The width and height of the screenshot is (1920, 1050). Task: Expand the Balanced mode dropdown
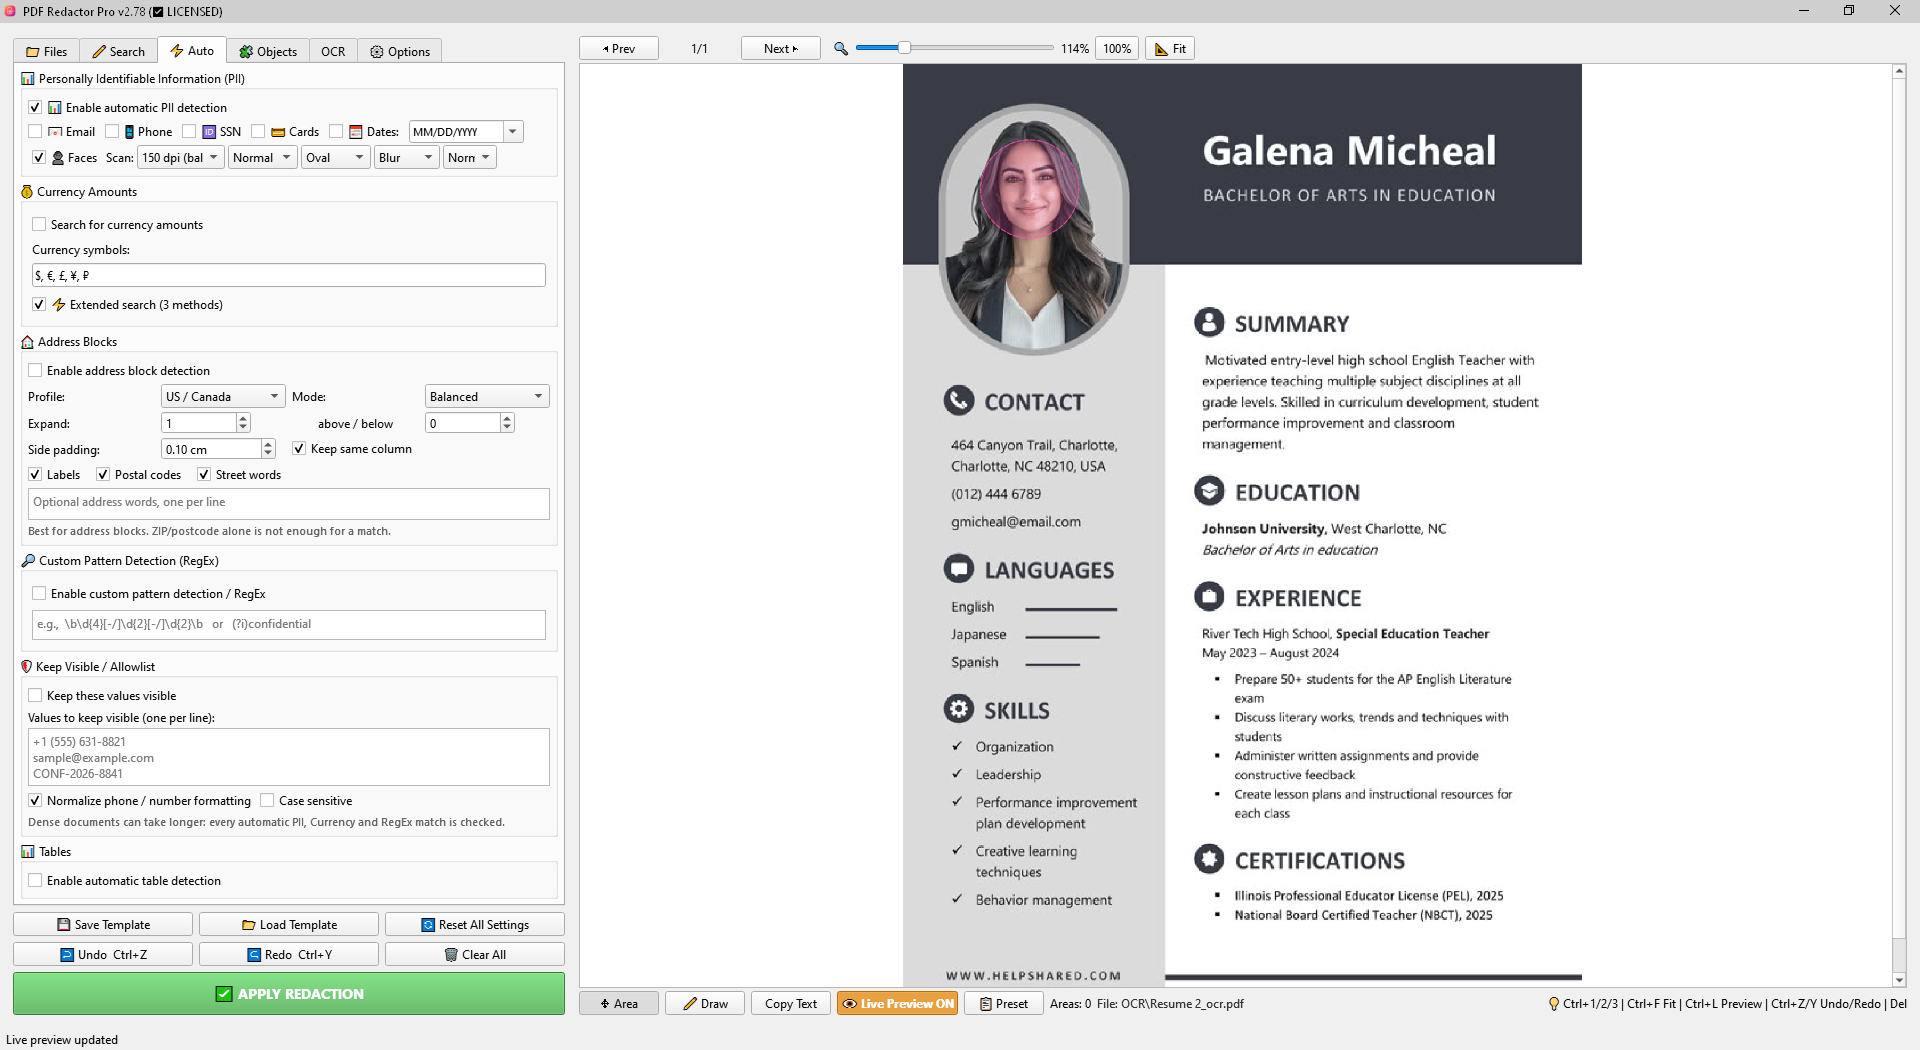pos(487,397)
